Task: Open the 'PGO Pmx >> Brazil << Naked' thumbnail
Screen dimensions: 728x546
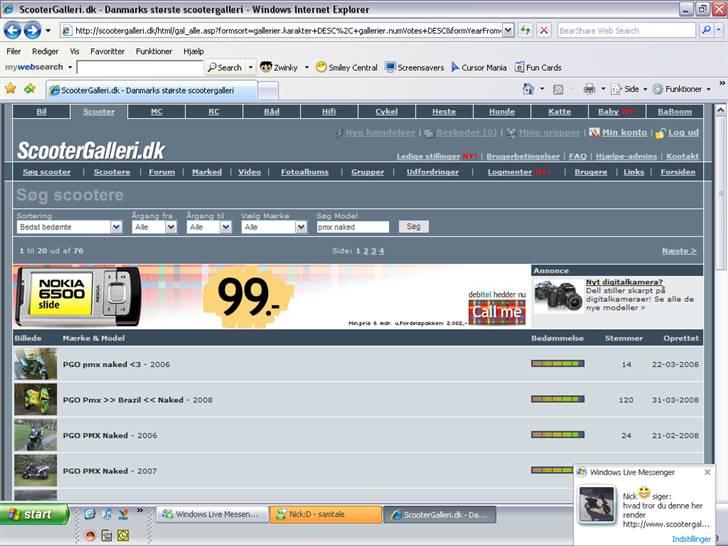Action: pos(35,399)
